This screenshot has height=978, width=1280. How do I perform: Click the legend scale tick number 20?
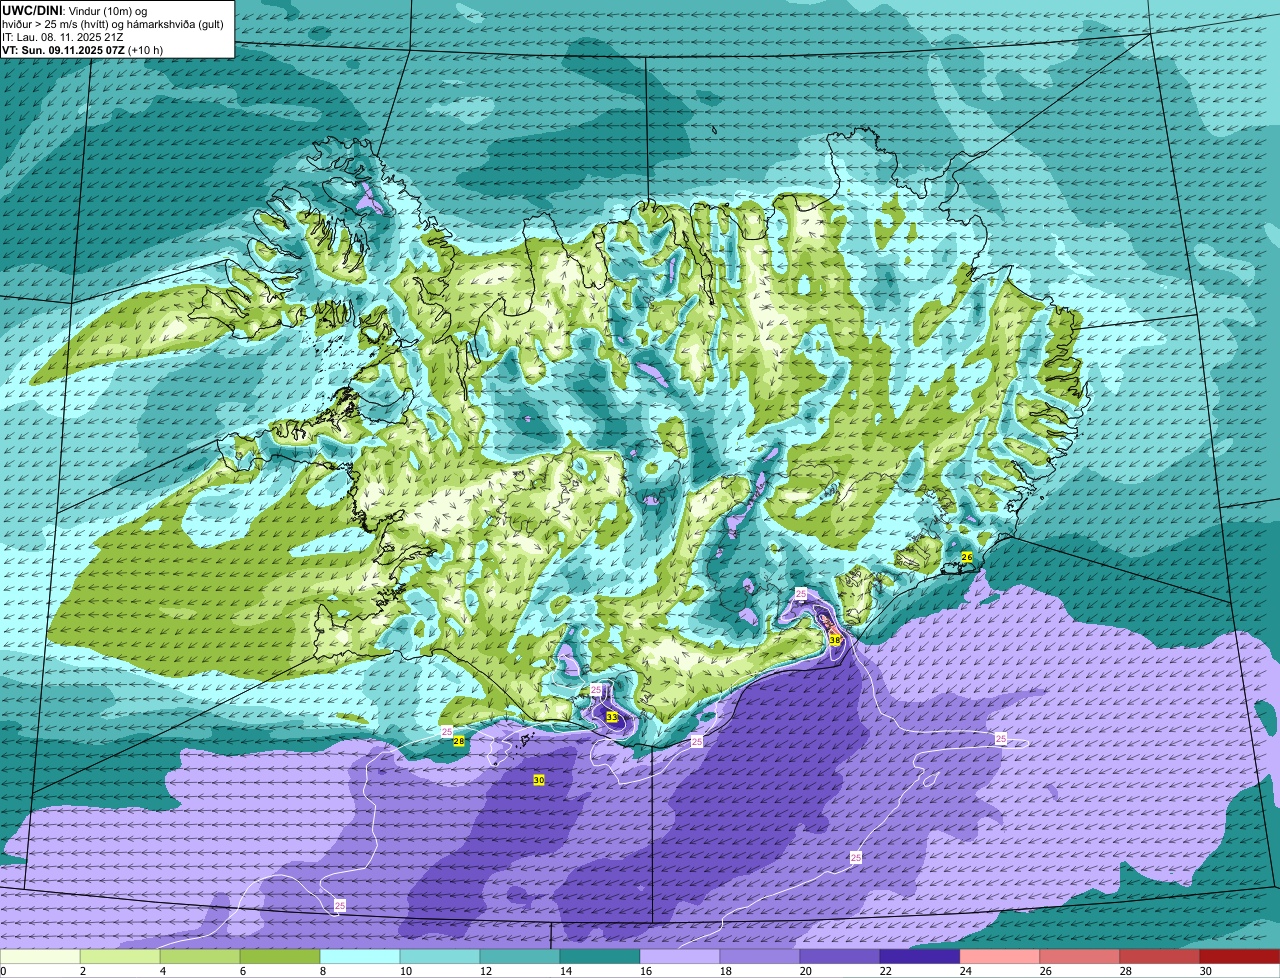click(x=806, y=971)
